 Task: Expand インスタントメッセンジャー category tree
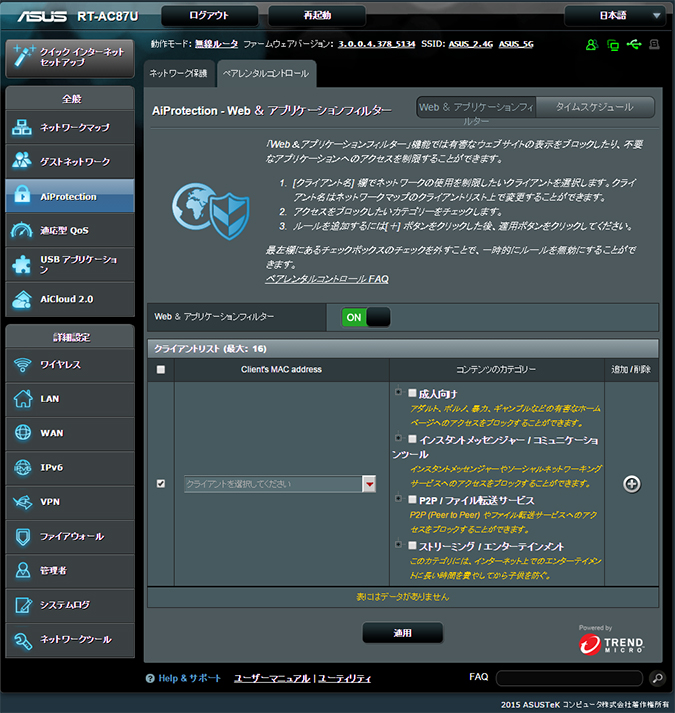click(398, 438)
